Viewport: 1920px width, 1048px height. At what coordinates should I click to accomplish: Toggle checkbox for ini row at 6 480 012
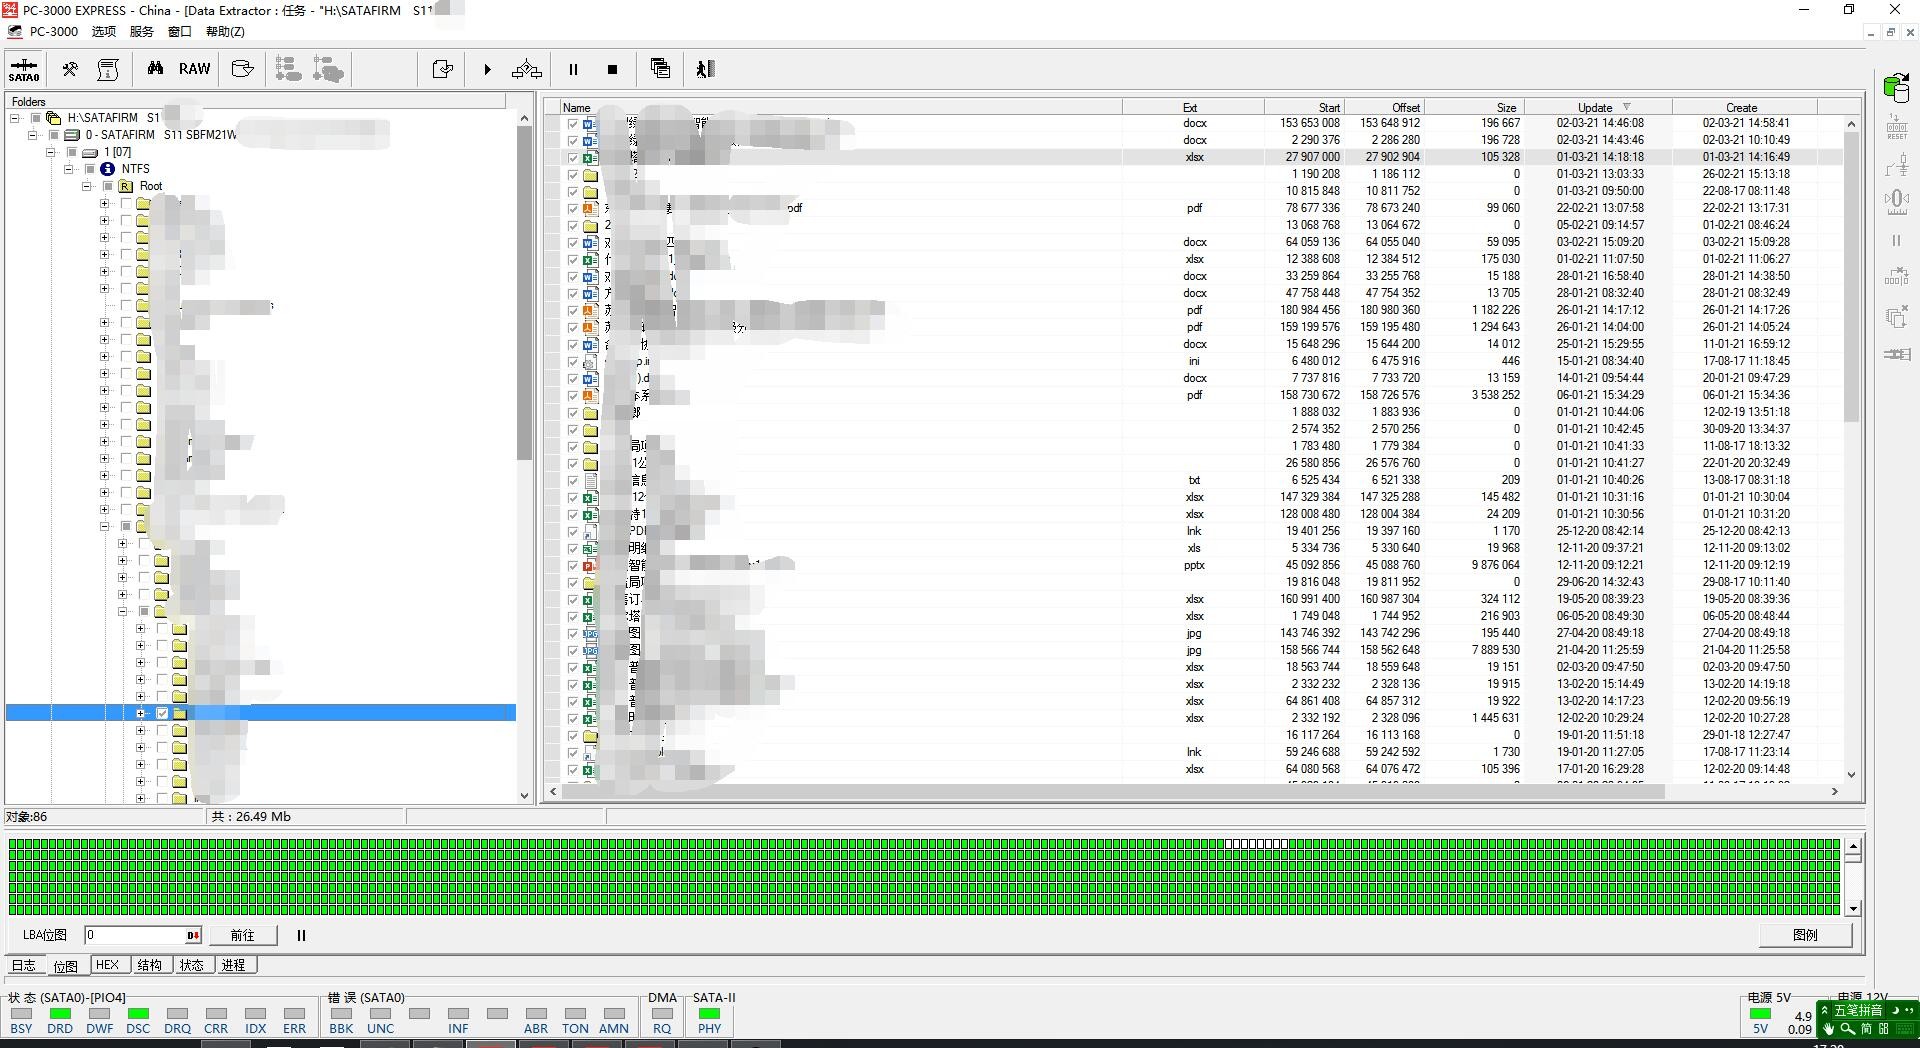pyautogui.click(x=572, y=362)
